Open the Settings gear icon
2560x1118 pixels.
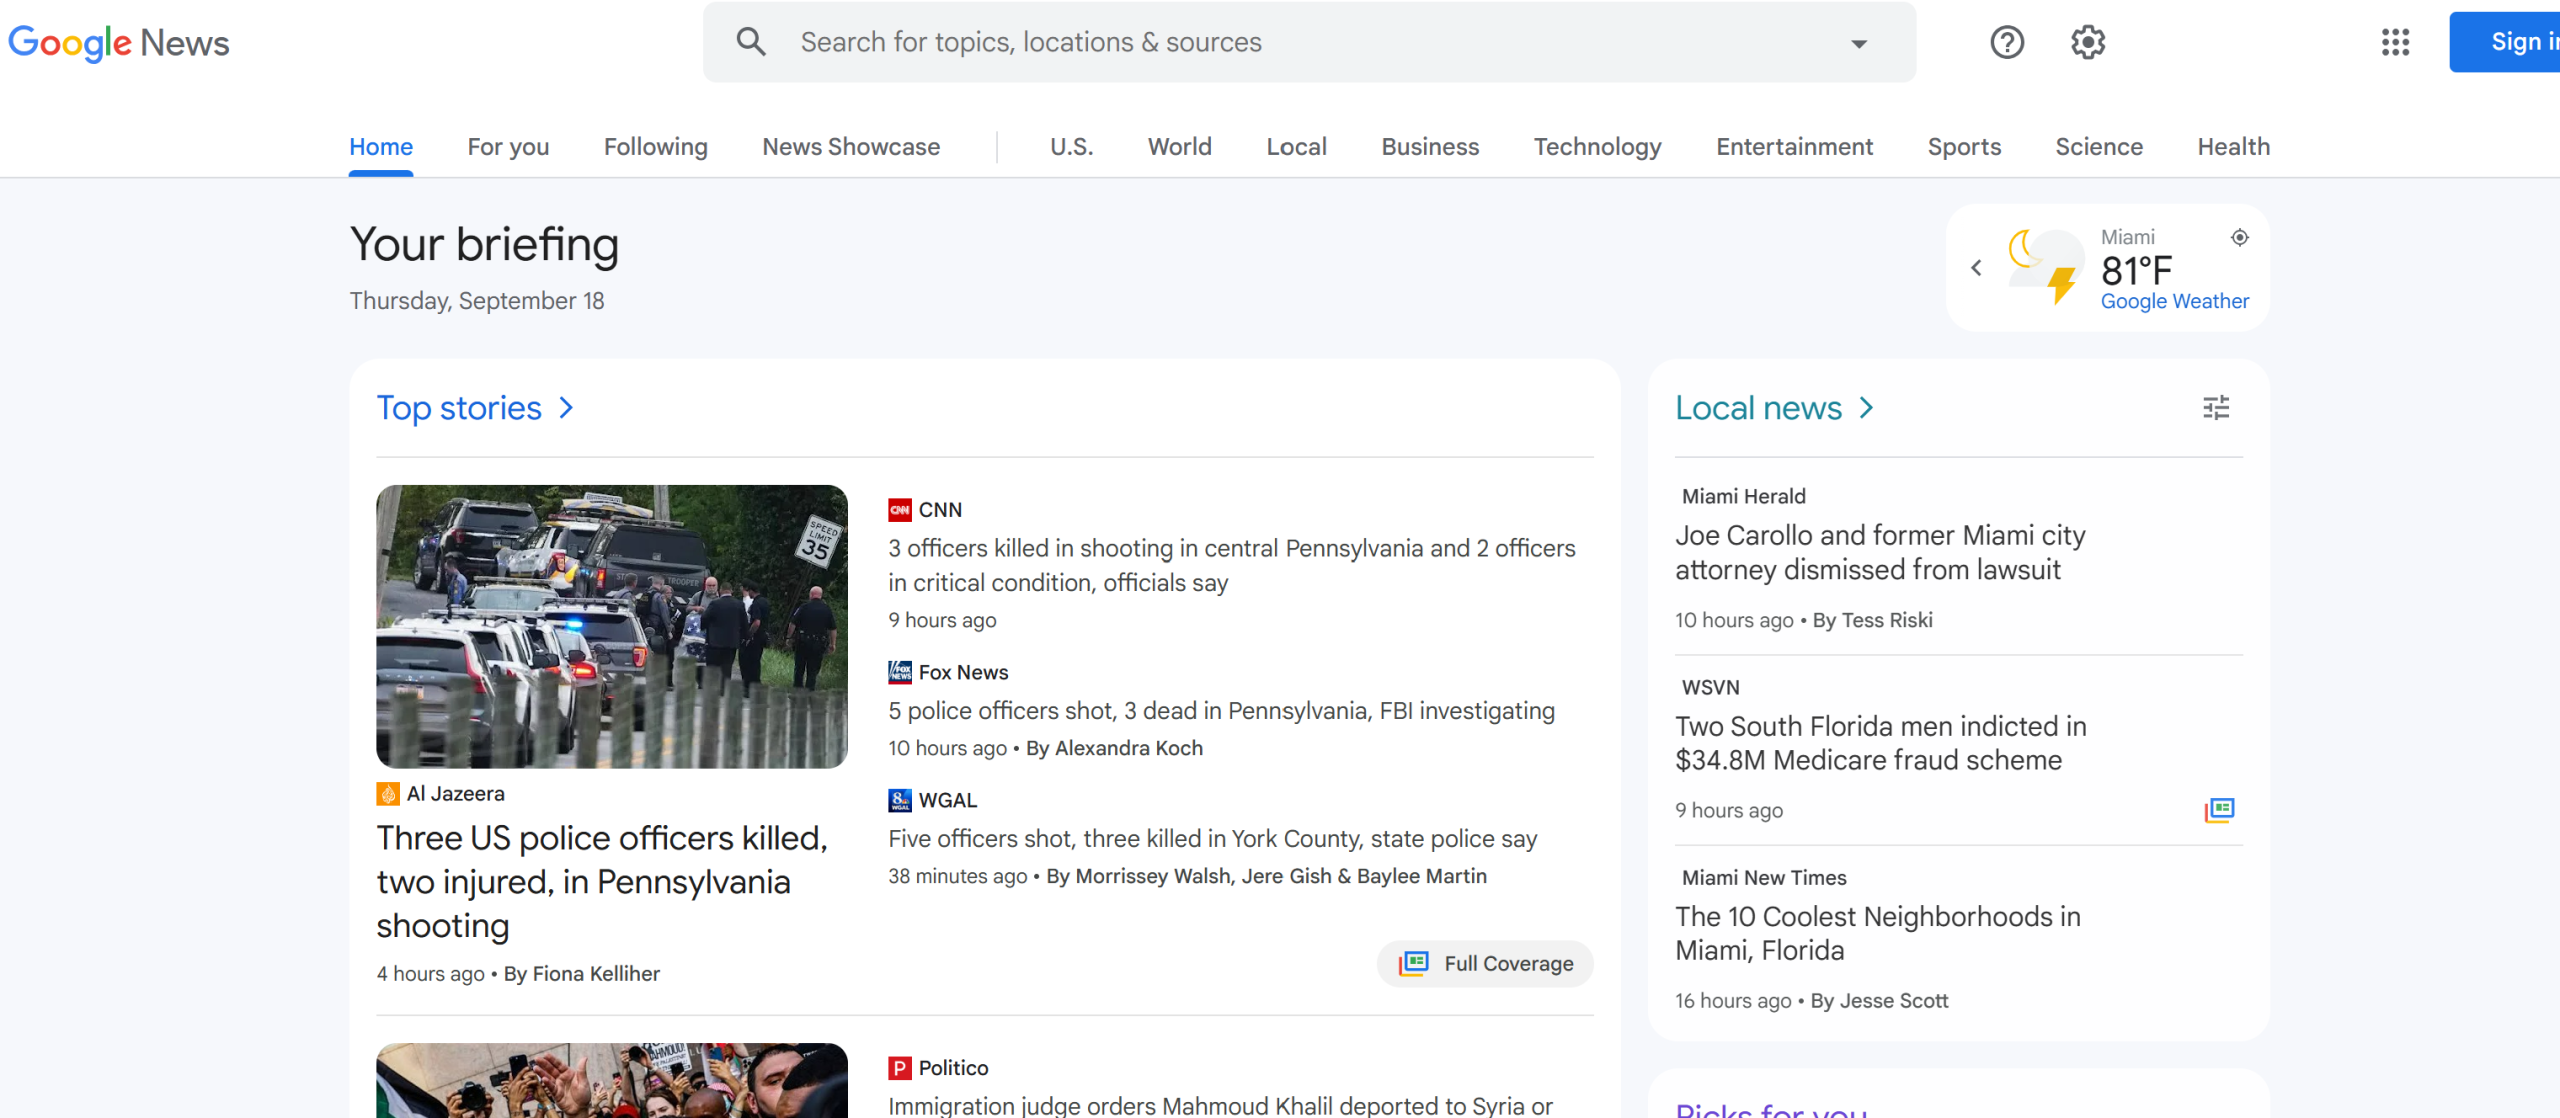point(2087,42)
